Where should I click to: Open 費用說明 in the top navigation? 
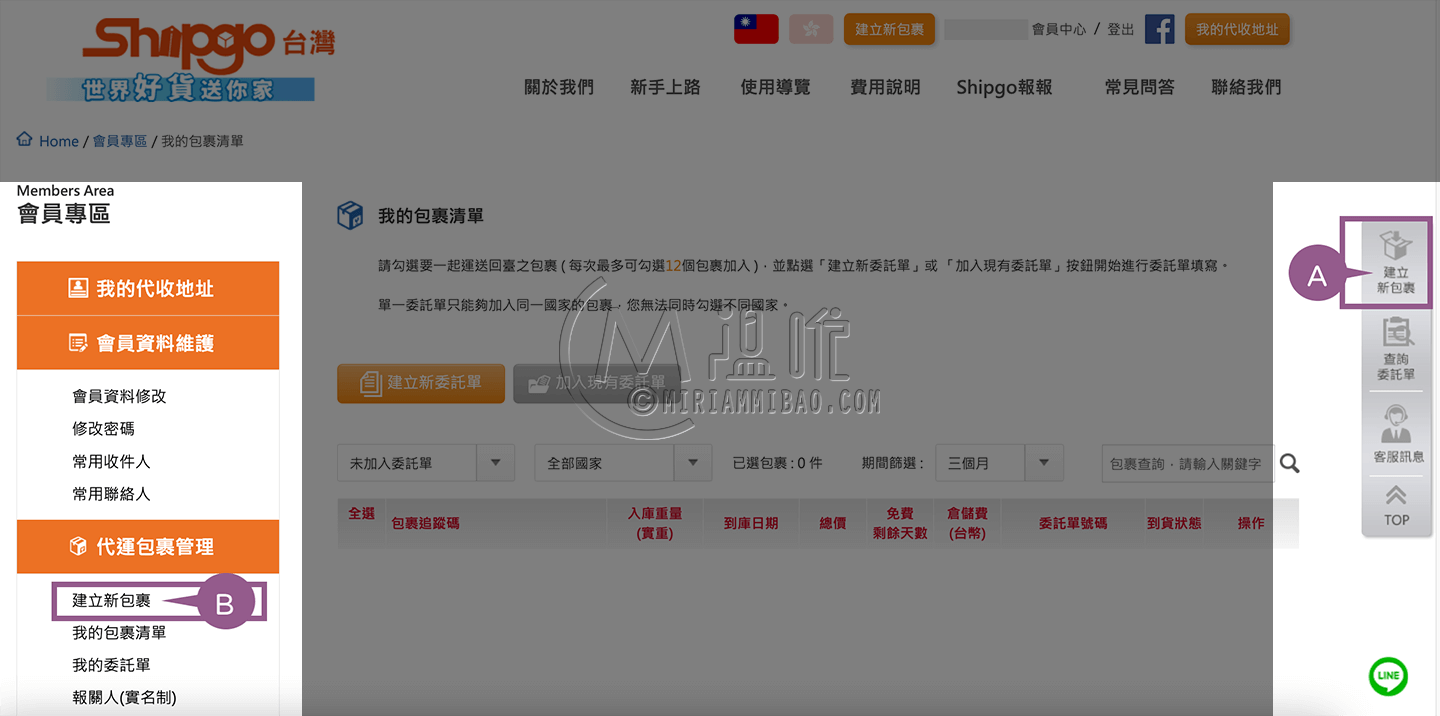pos(885,88)
